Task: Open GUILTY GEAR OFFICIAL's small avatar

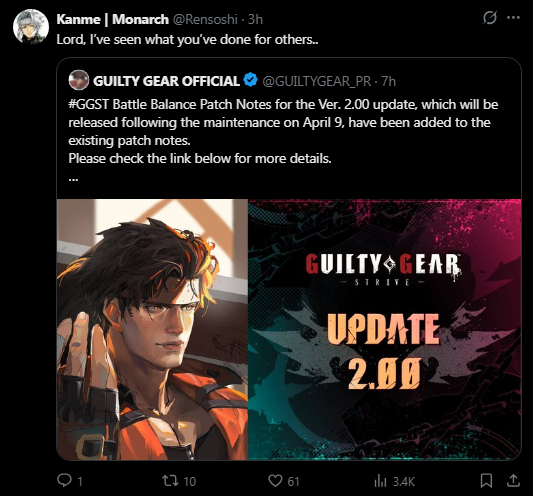Action: tap(79, 80)
